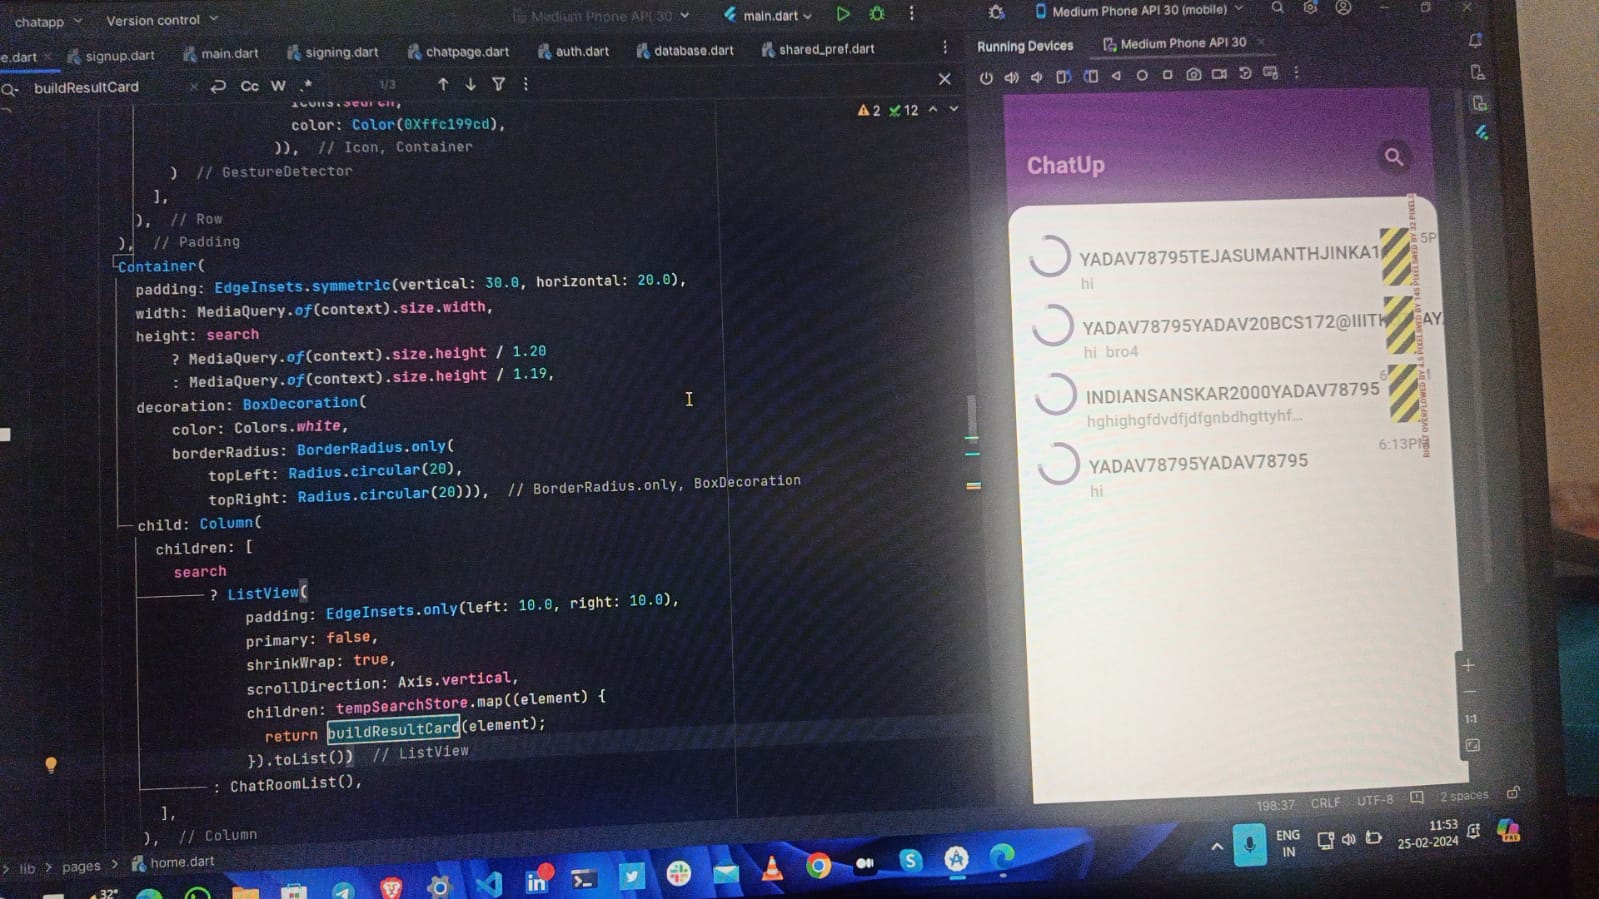Click the buildResultCard search input field
Image resolution: width=1599 pixels, height=899 pixels.
click(100, 88)
